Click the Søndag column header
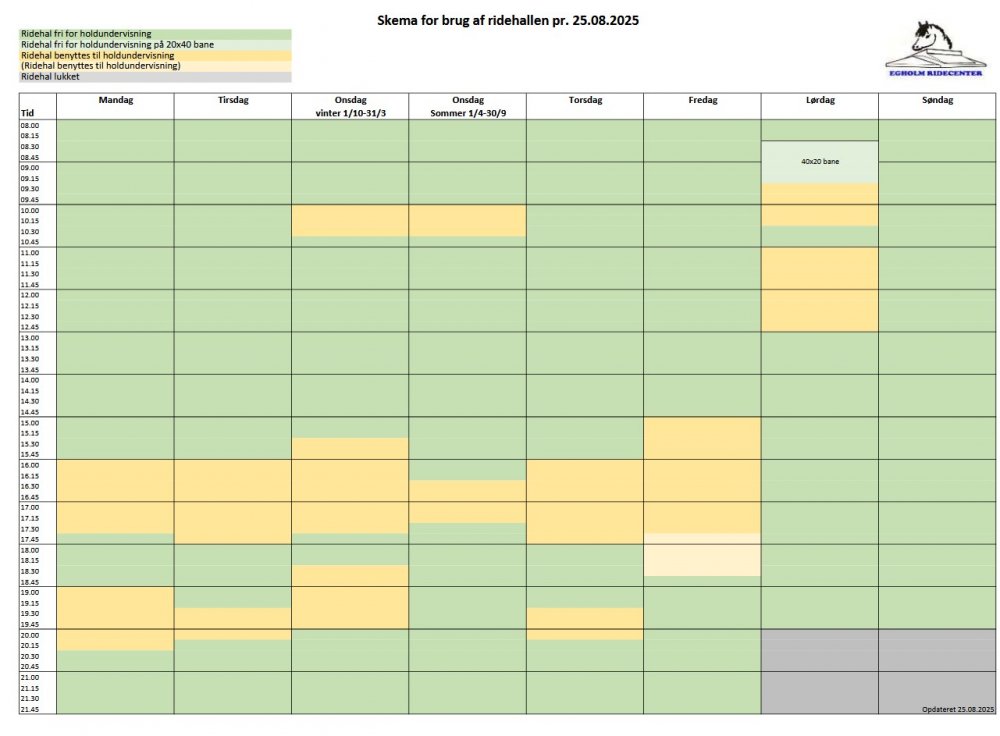This screenshot has height=736, width=1000. pos(937,101)
